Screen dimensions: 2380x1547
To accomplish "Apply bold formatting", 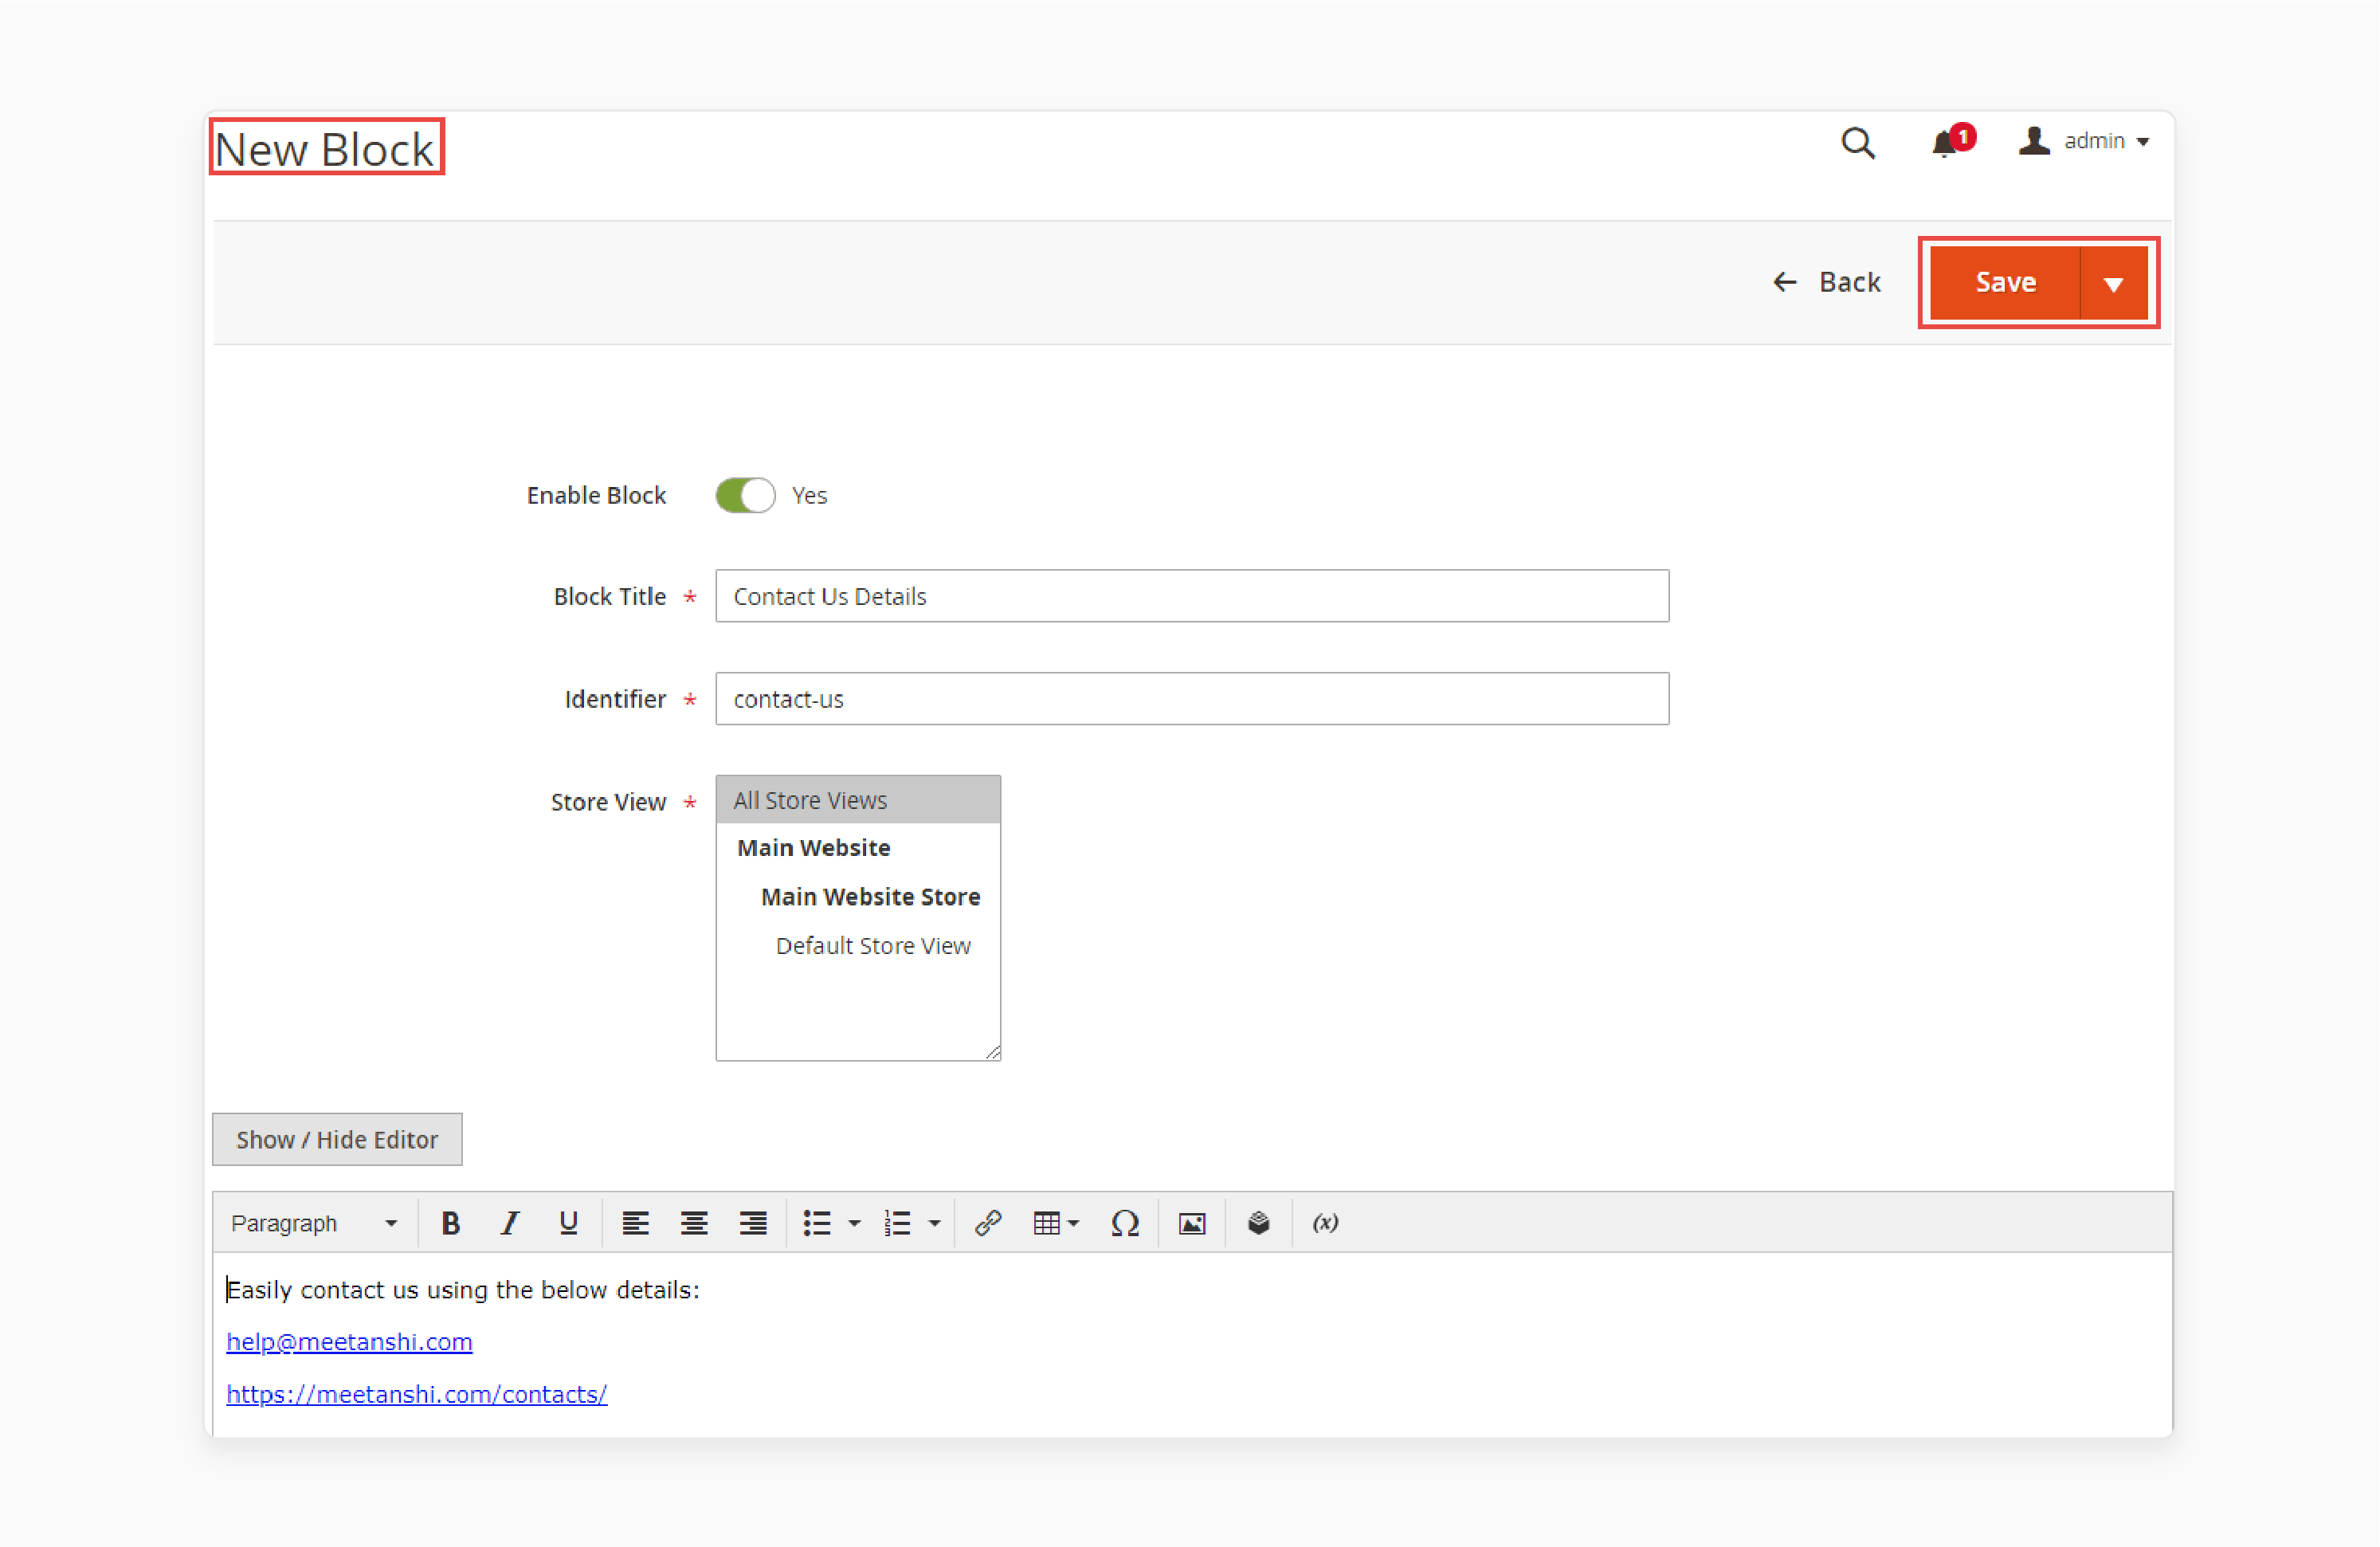I will (450, 1223).
